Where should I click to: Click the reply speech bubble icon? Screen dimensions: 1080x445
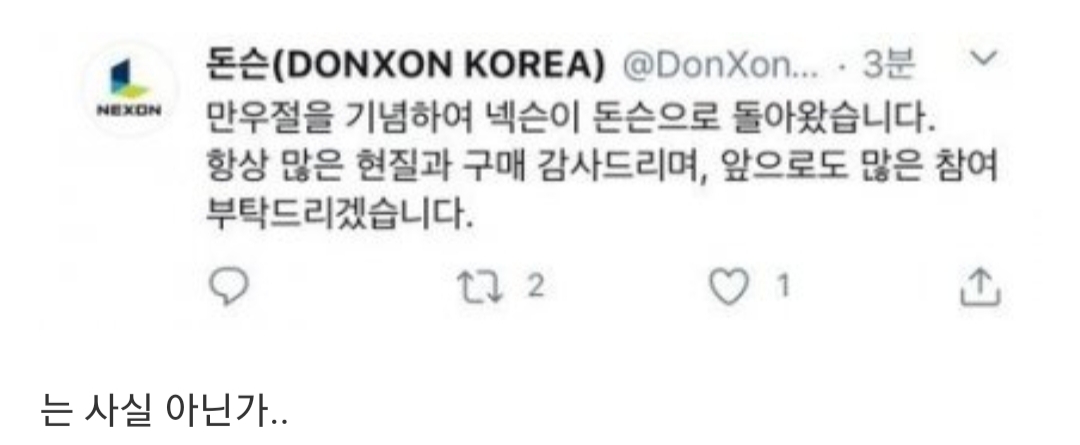point(227,287)
